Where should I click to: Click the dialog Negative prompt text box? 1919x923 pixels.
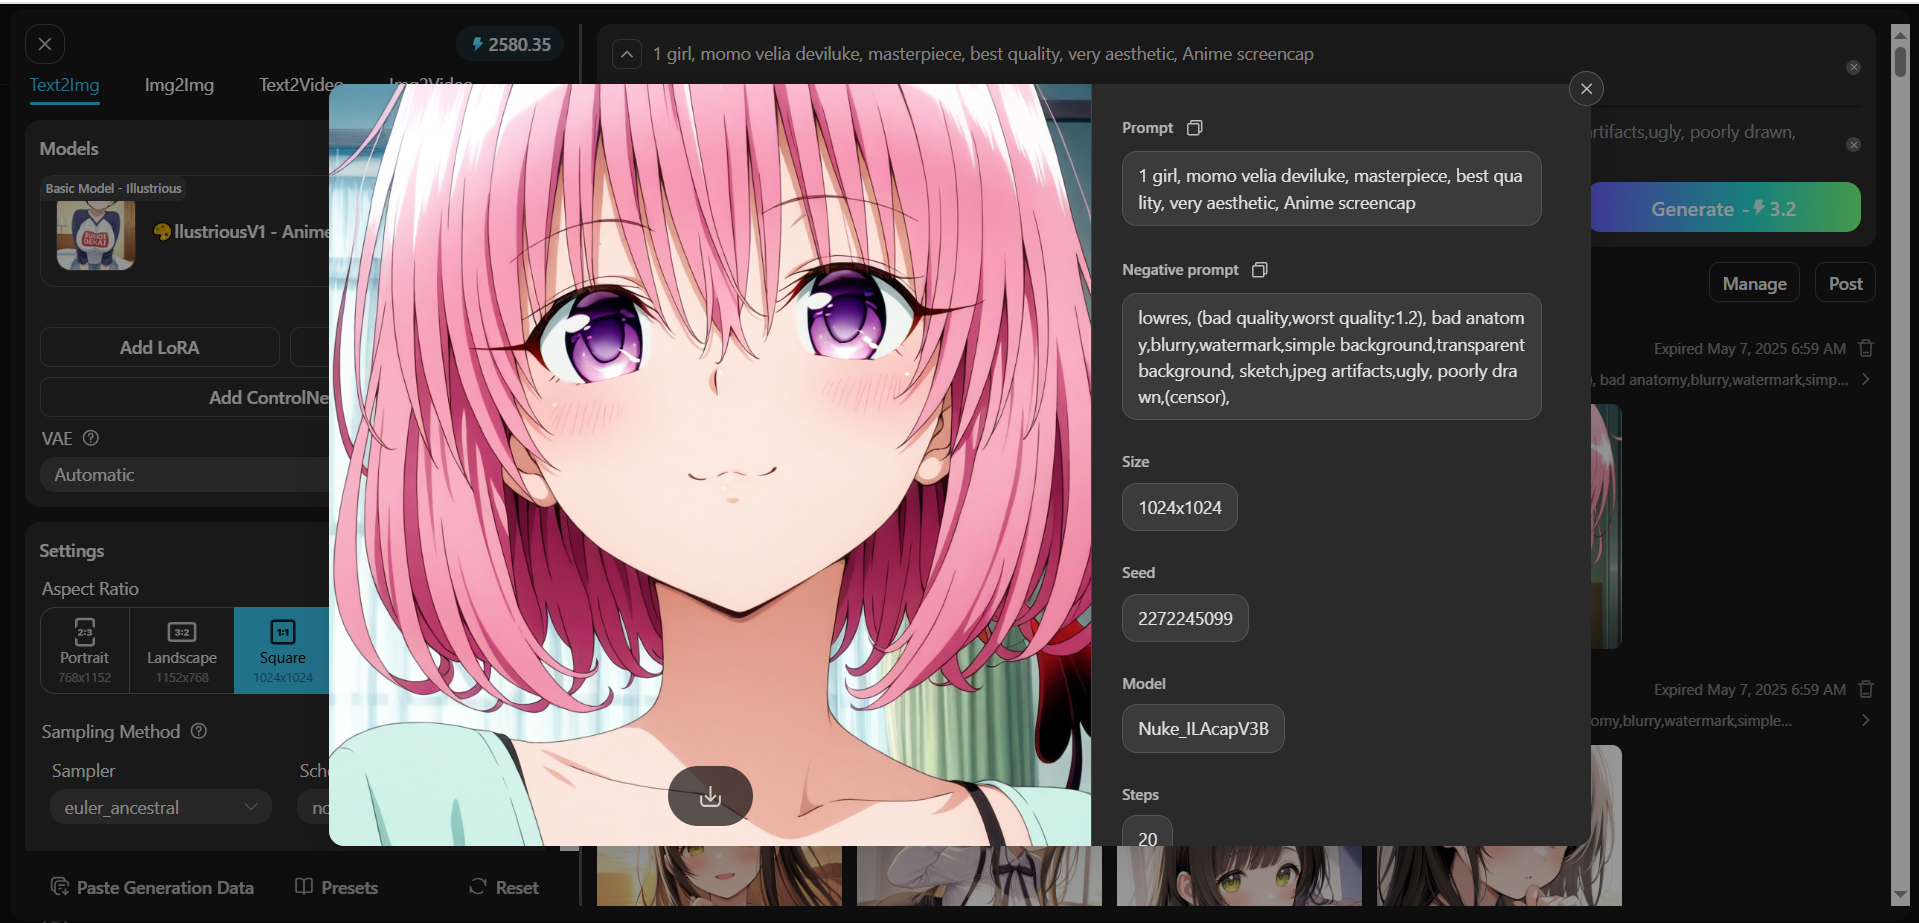(1331, 357)
